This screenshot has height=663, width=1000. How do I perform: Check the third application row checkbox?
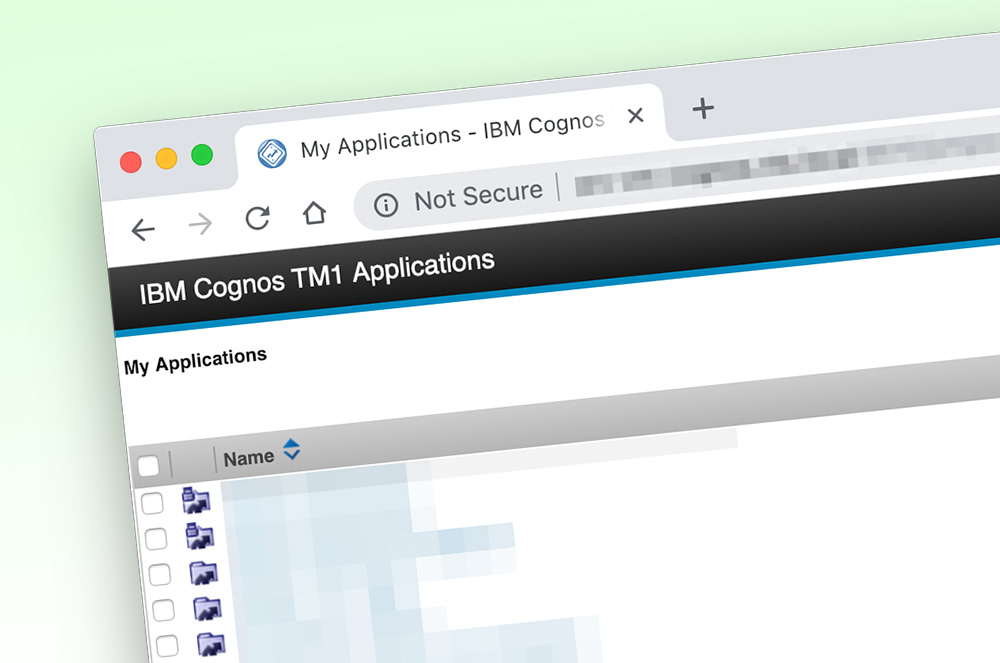point(159,574)
